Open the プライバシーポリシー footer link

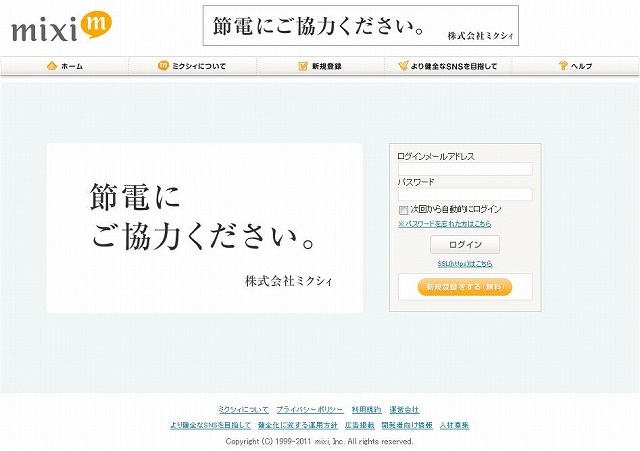pyautogui.click(x=310, y=409)
